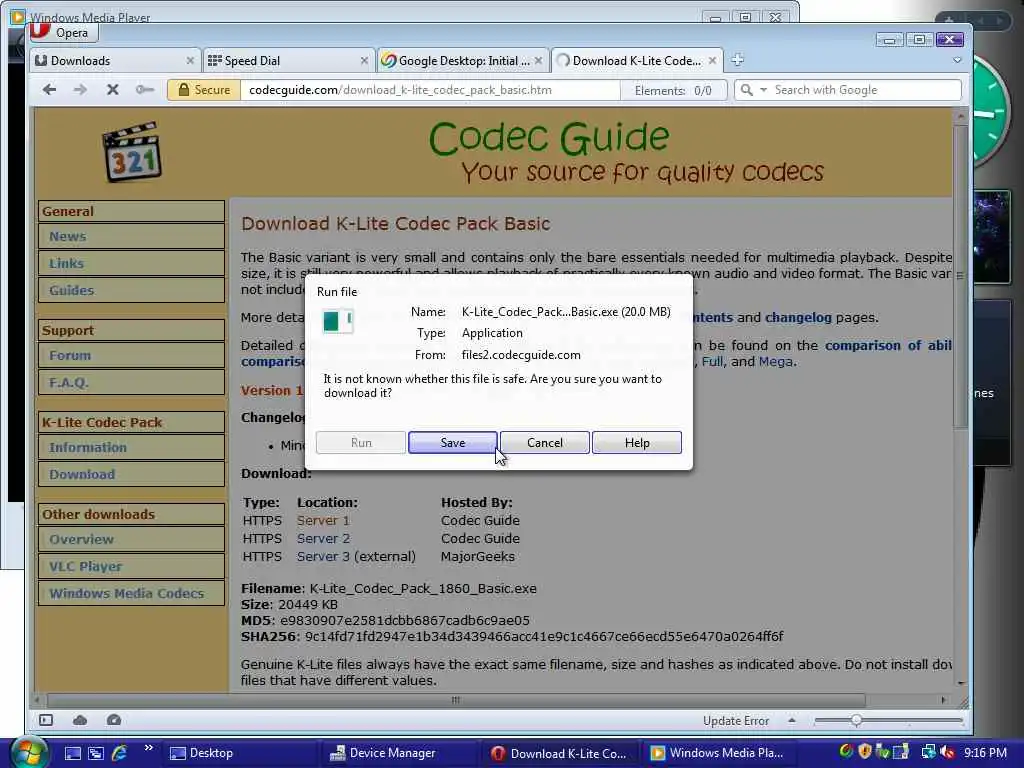The image size is (1024, 768).
Task: Click the Google Desktop tray icon
Action: [846, 752]
